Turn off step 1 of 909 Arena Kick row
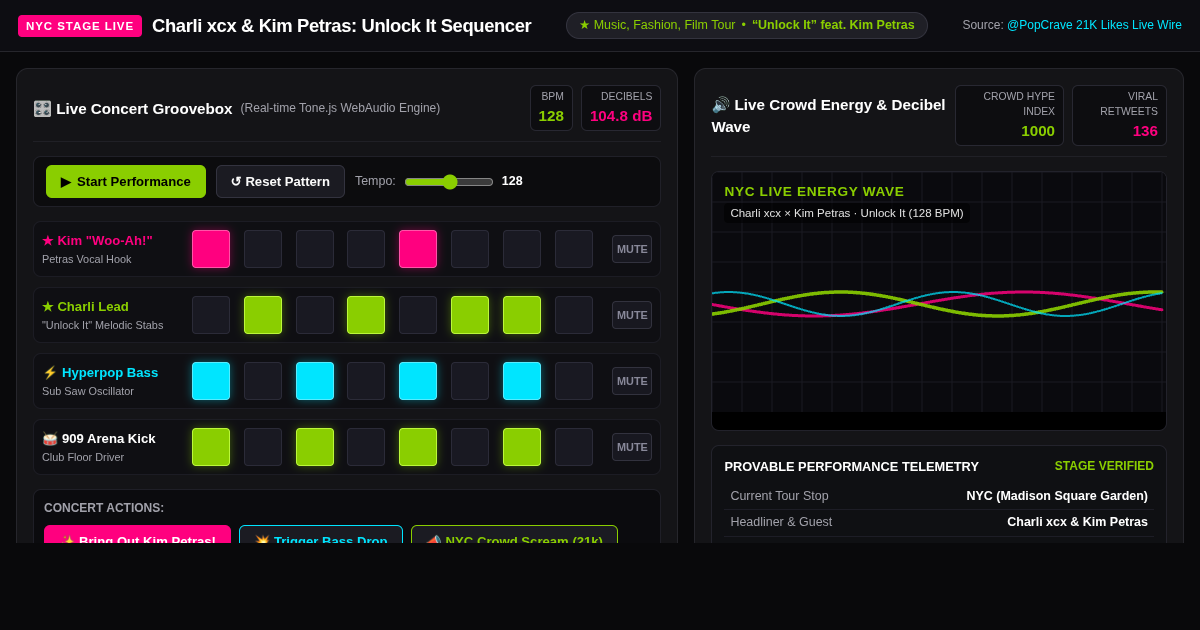The image size is (1200, 630). tap(211, 447)
